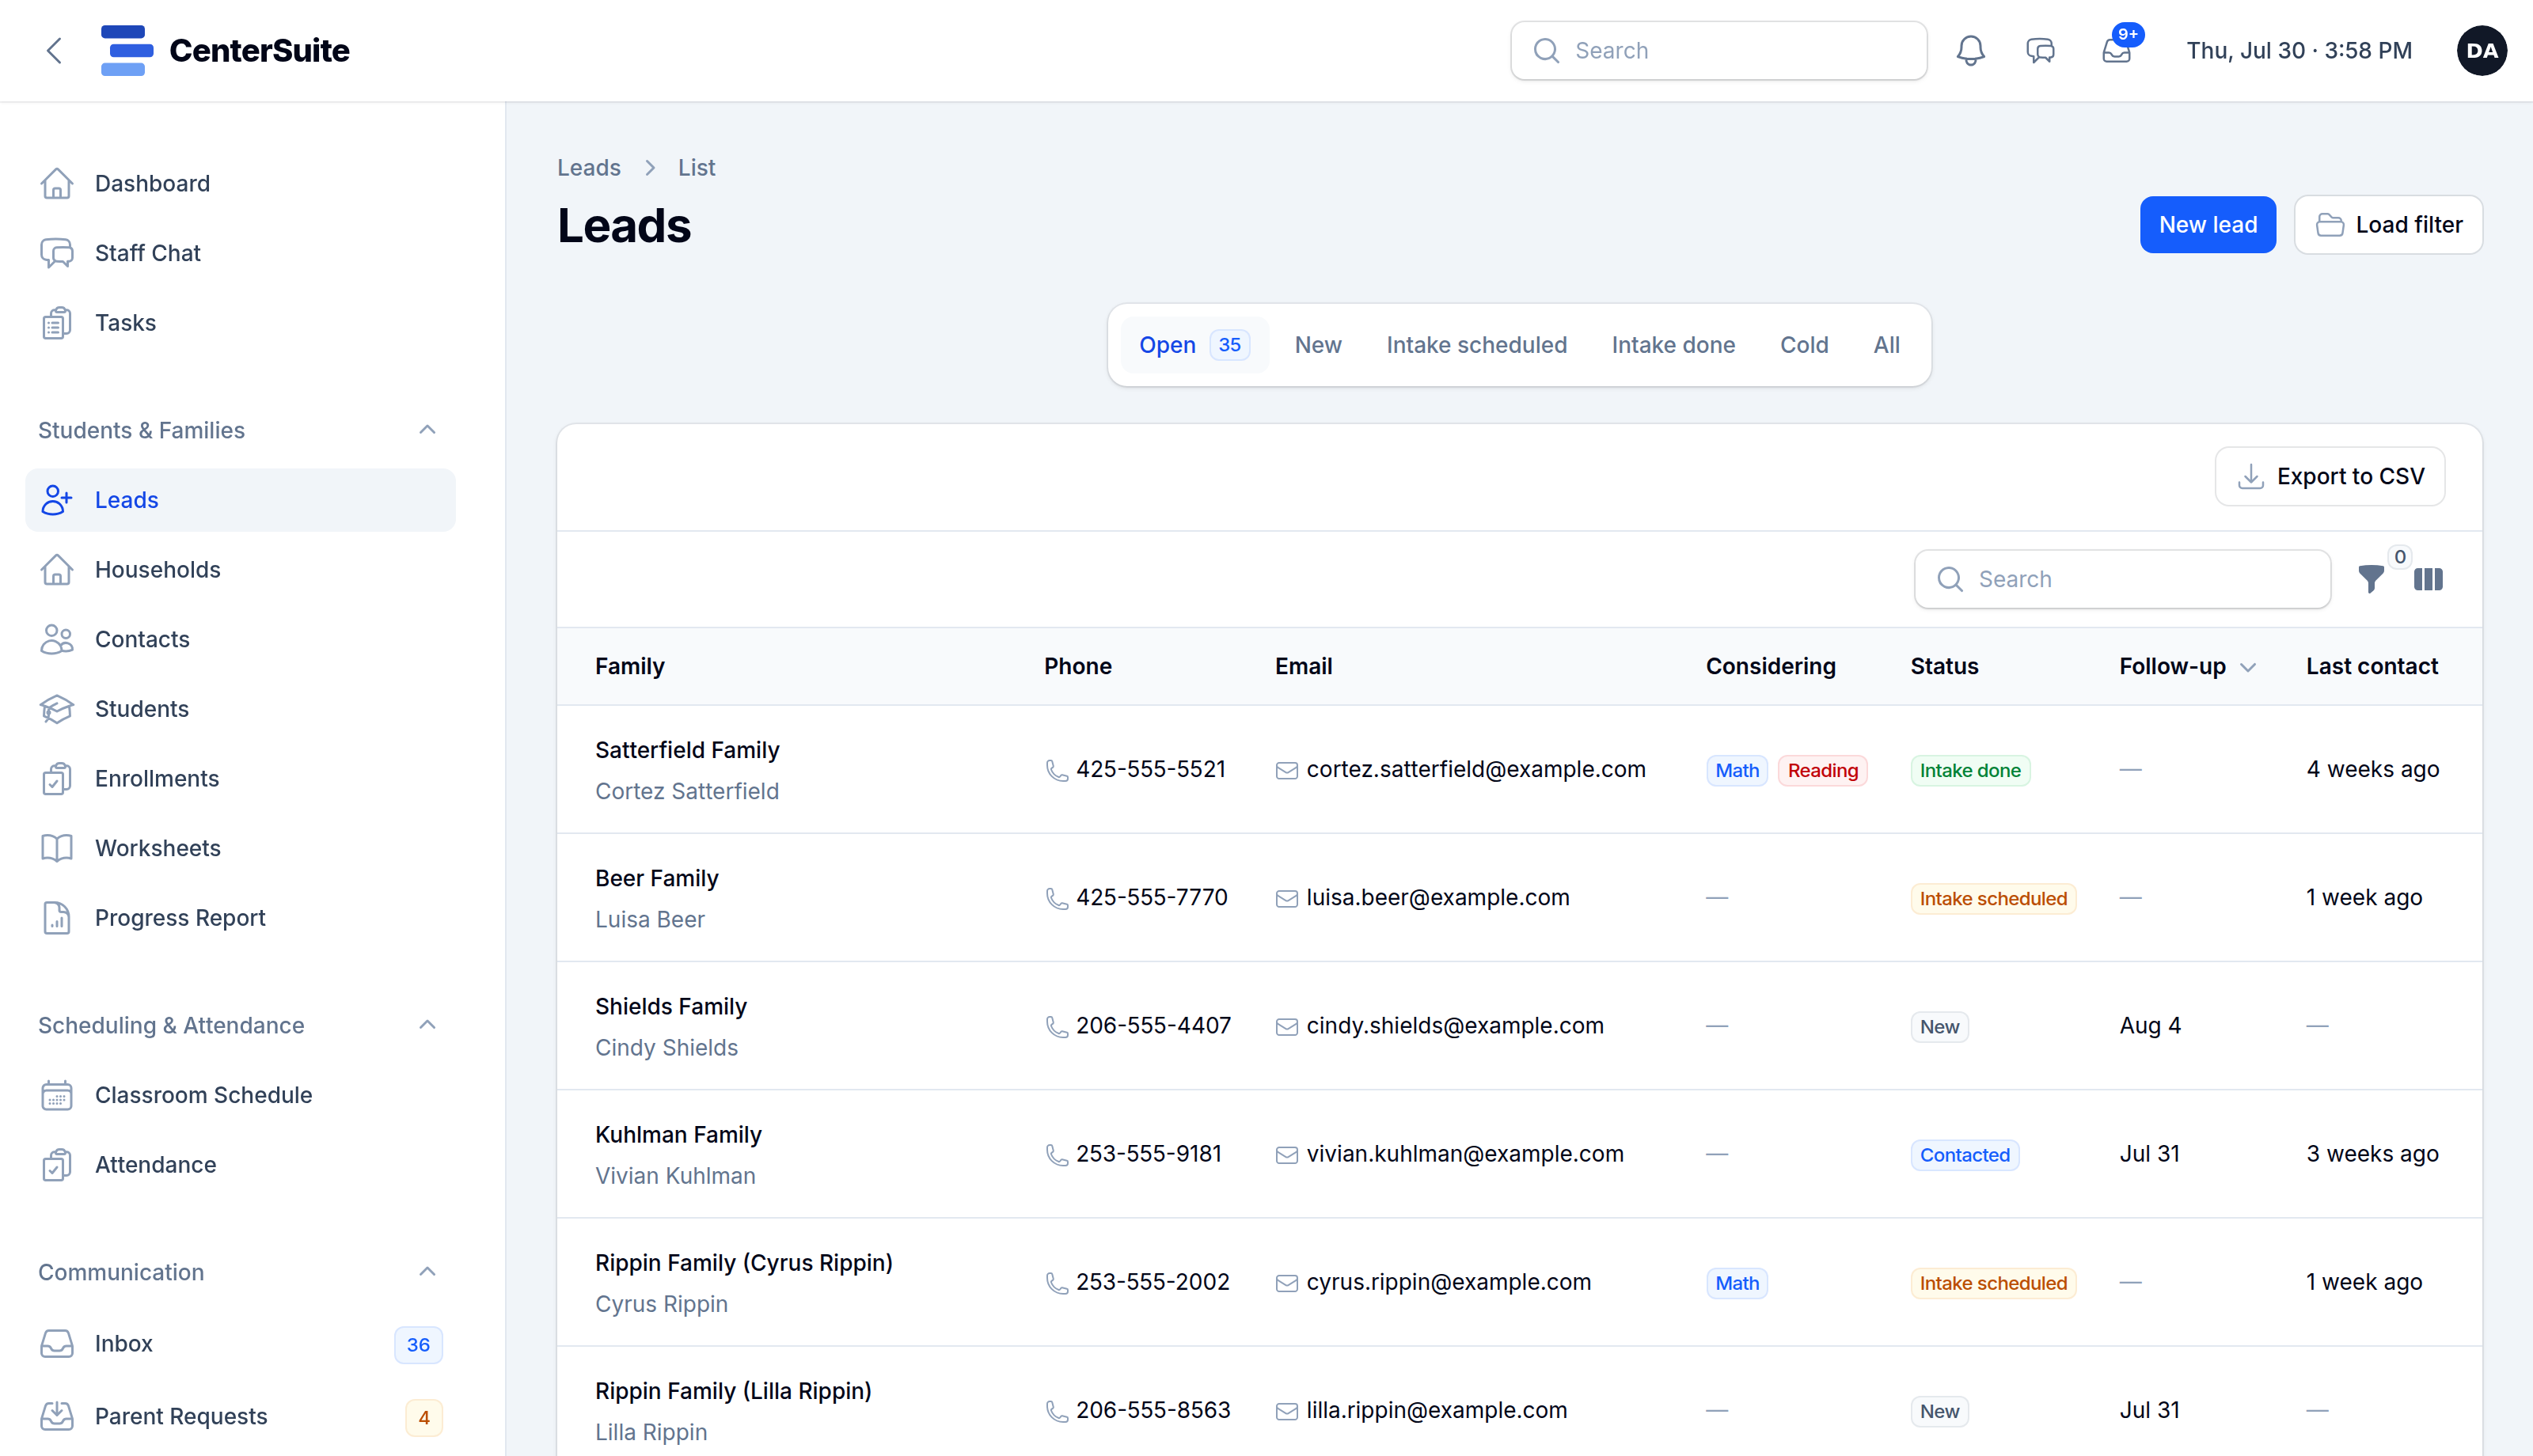The width and height of the screenshot is (2533, 1456).
Task: Click the back arrow in the header
Action: point(54,51)
